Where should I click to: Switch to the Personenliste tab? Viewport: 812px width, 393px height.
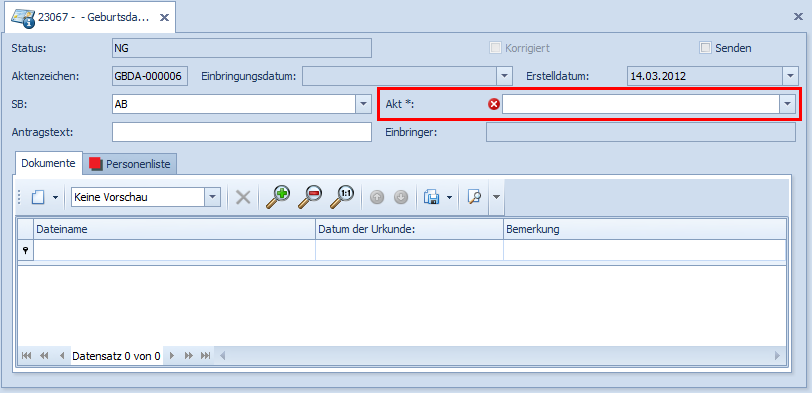(x=133, y=164)
